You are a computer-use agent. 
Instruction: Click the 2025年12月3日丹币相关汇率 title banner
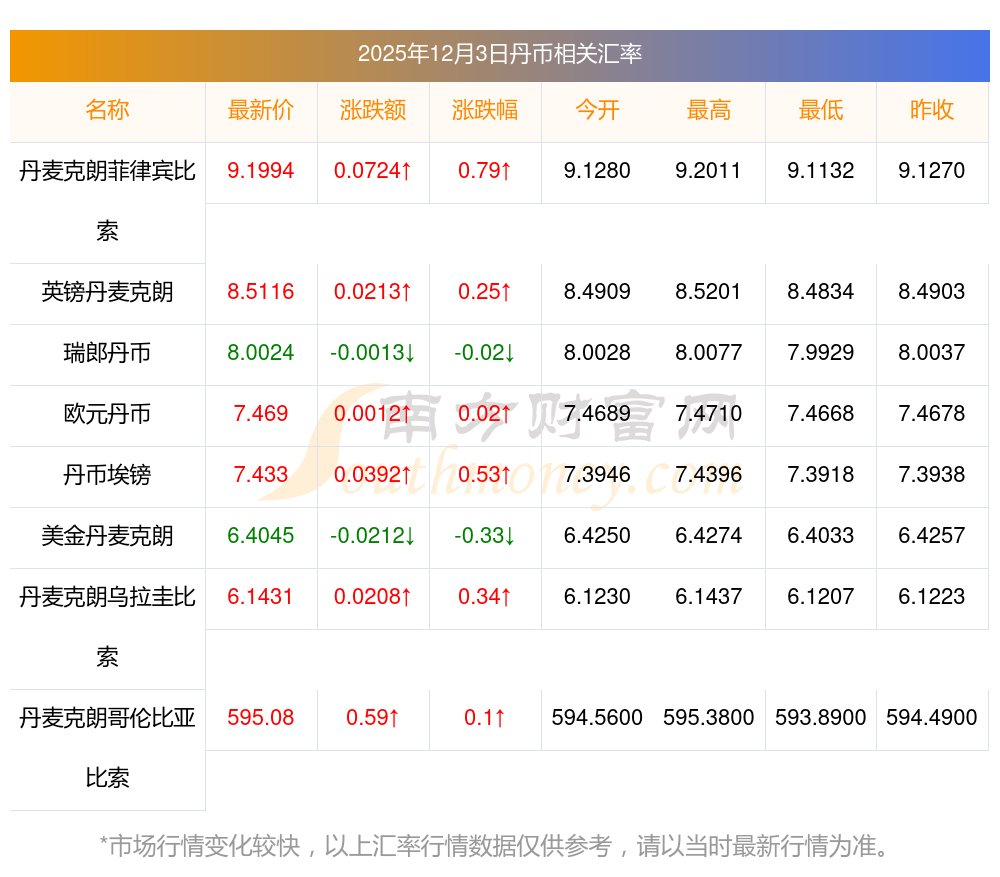click(x=499, y=54)
